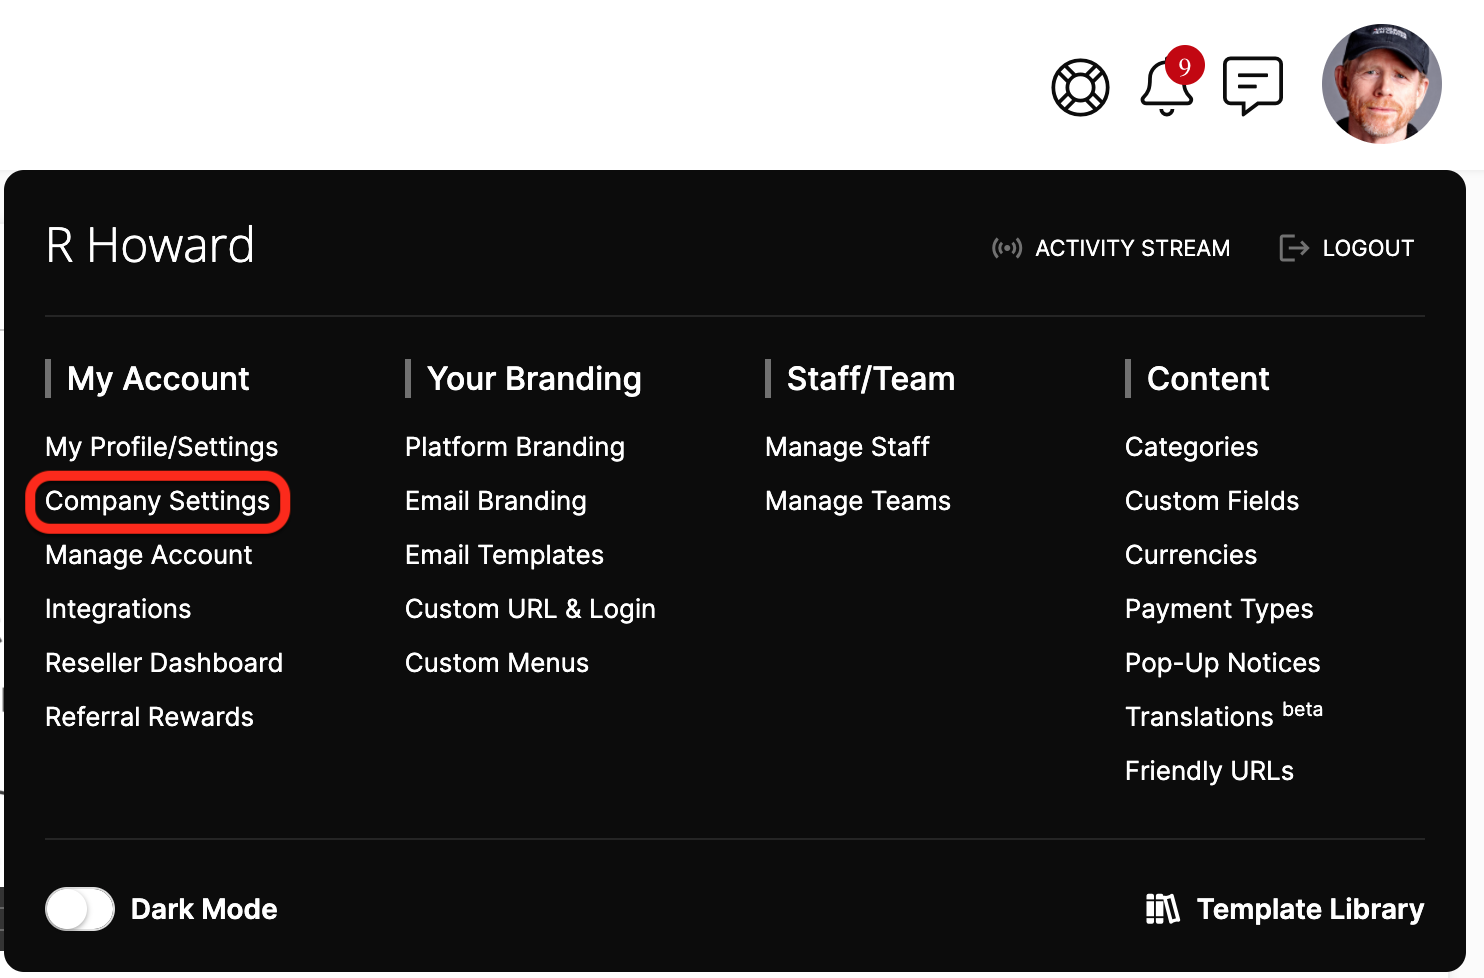Viewport: 1484px width, 978px height.
Task: Open Company Settings
Action: point(158,501)
